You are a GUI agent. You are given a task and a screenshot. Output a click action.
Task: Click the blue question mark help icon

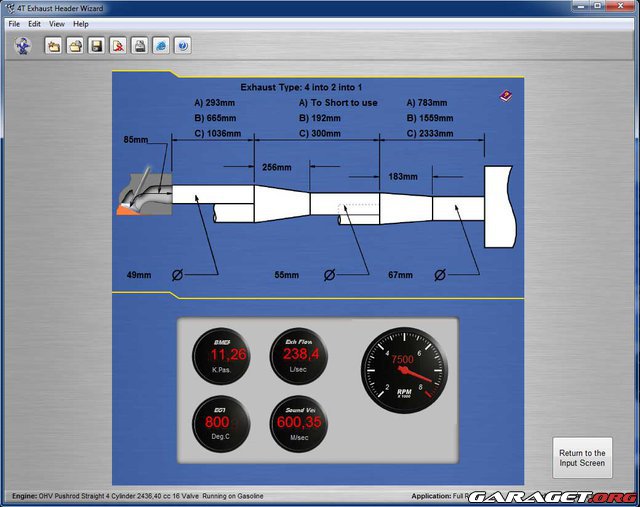(x=183, y=46)
